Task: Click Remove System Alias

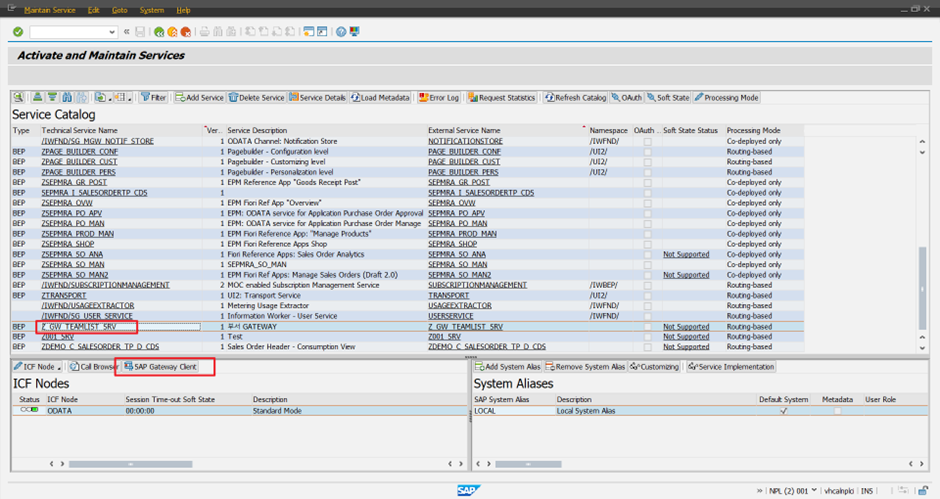Action: tap(585, 366)
